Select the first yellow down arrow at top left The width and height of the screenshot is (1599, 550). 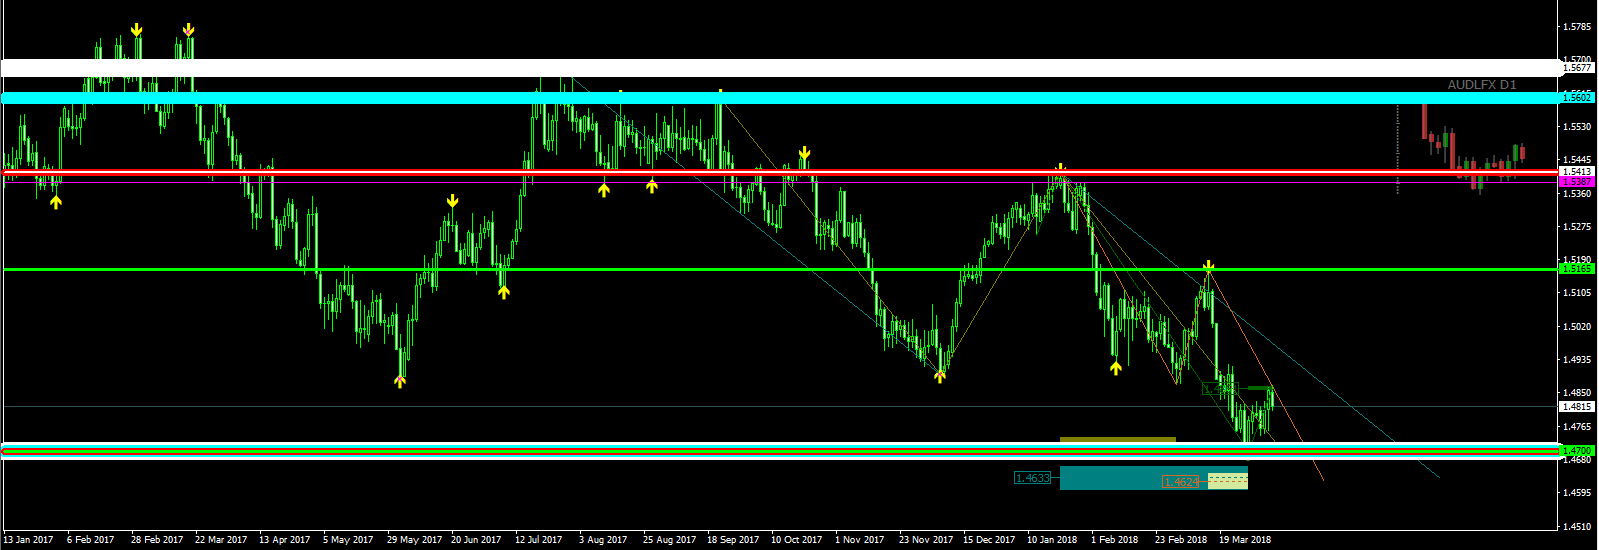(136, 30)
